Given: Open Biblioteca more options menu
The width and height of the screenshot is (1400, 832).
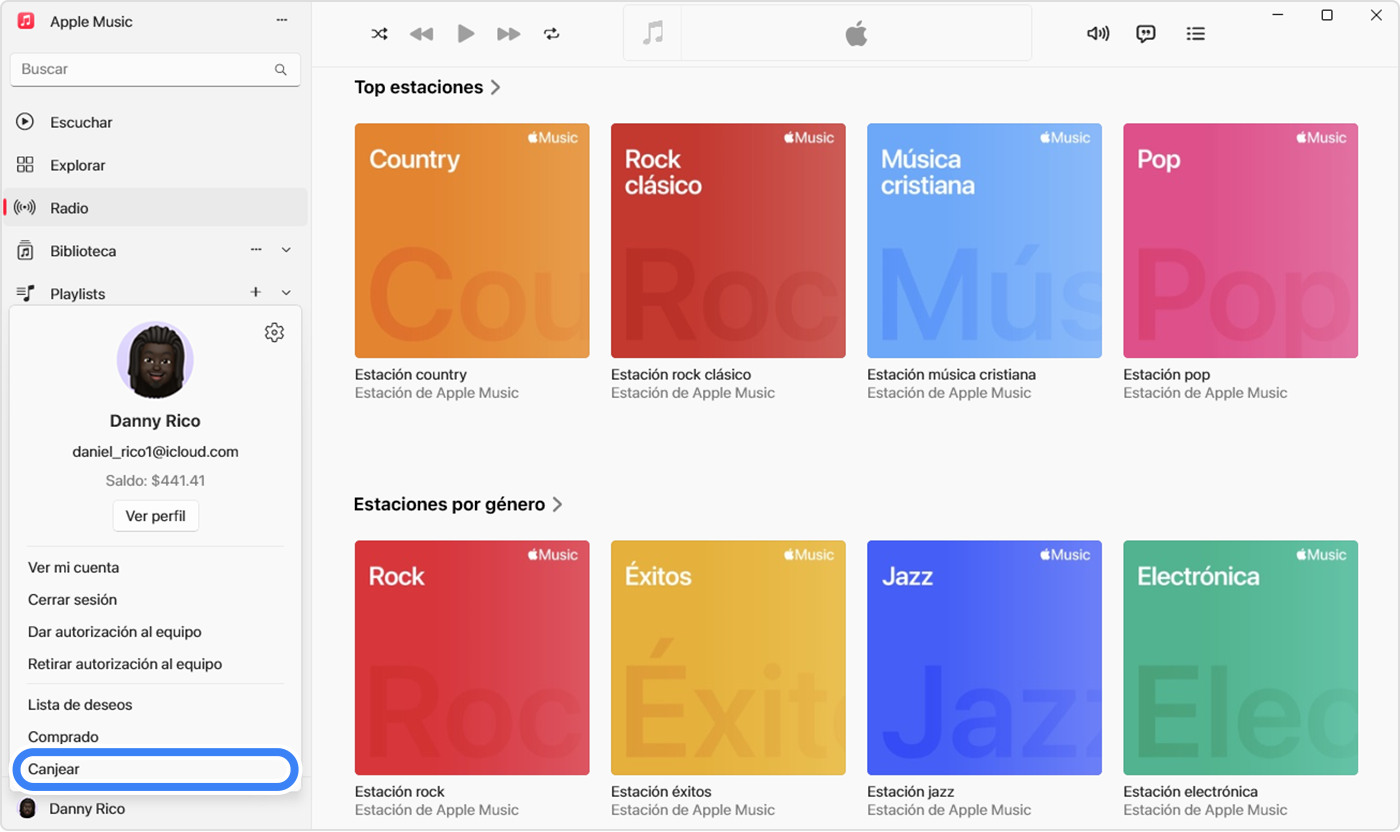Looking at the screenshot, I should pos(256,249).
